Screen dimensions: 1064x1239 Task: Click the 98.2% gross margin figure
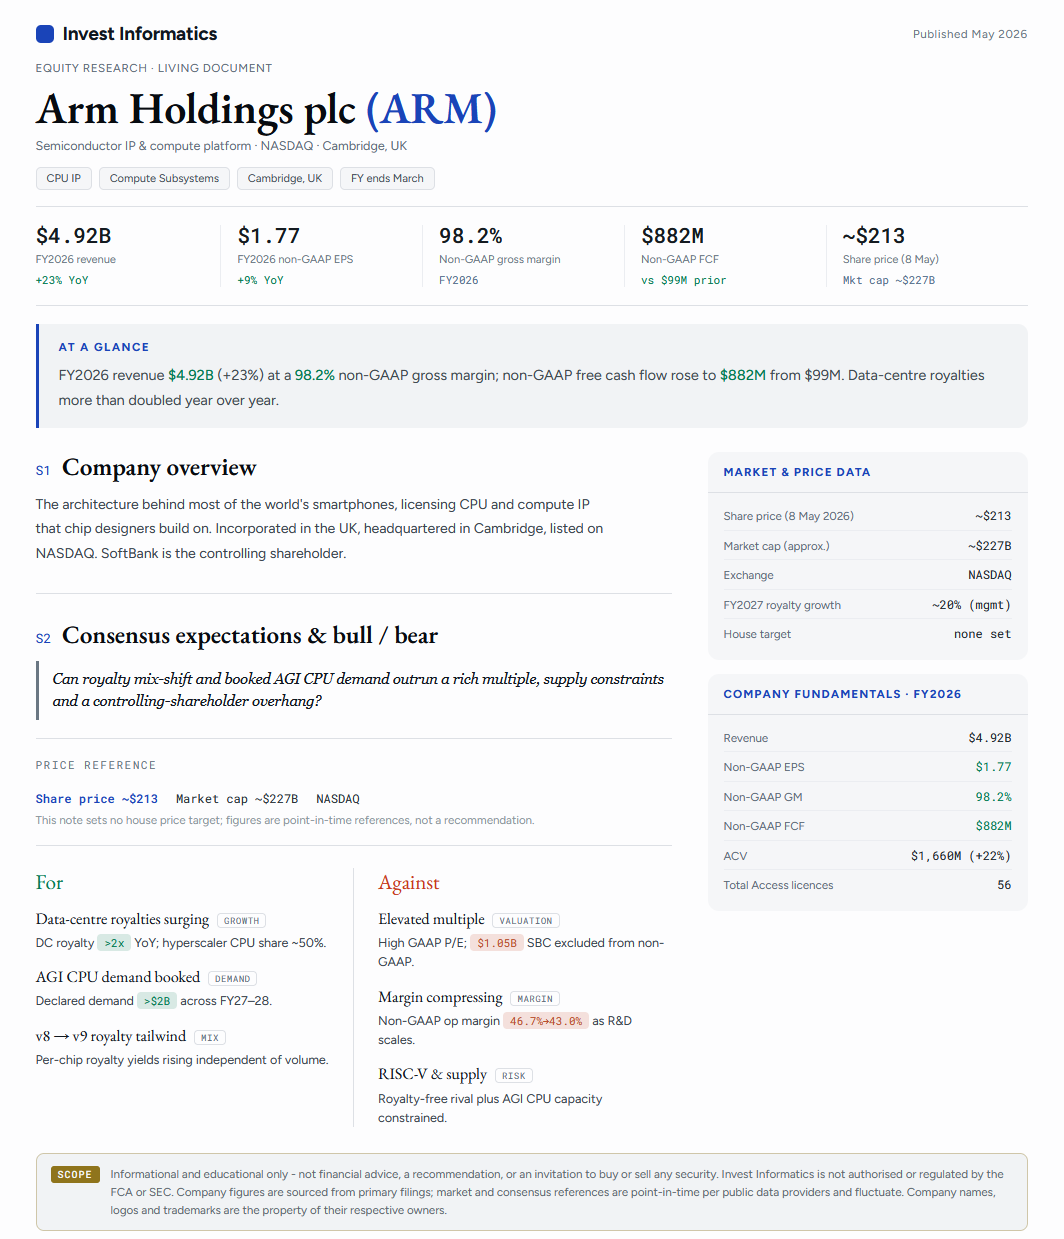pyautogui.click(x=470, y=236)
